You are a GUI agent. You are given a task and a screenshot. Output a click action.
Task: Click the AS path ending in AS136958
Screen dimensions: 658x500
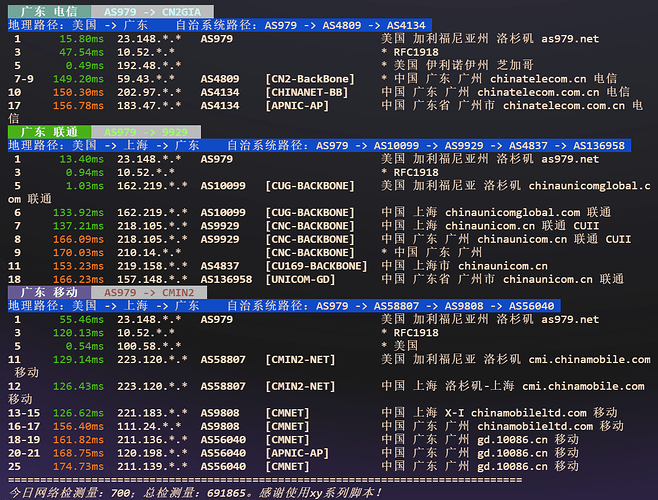pos(470,146)
